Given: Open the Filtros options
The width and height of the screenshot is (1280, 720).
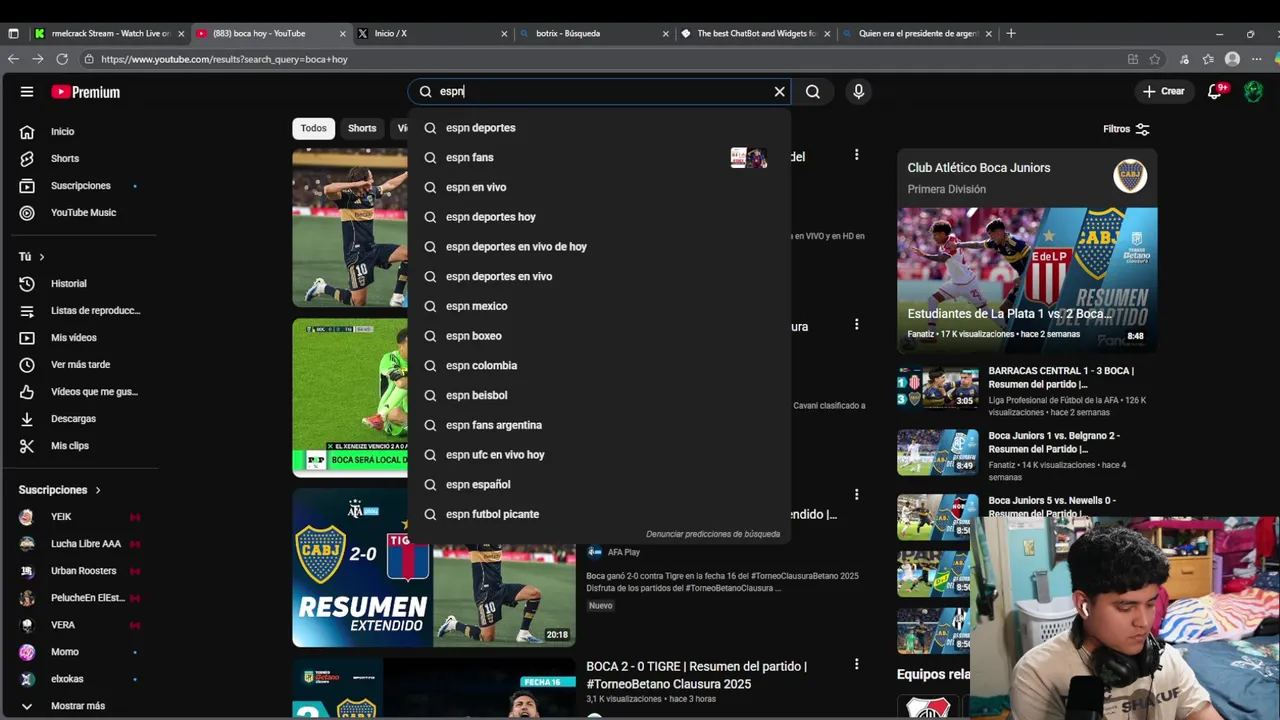Looking at the screenshot, I should coord(1126,129).
